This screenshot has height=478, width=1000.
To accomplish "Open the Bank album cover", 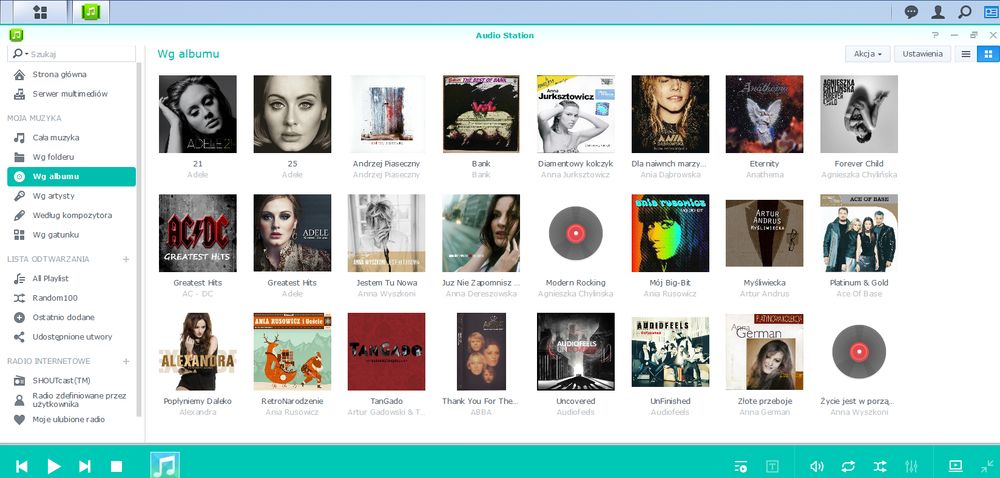I will click(481, 114).
